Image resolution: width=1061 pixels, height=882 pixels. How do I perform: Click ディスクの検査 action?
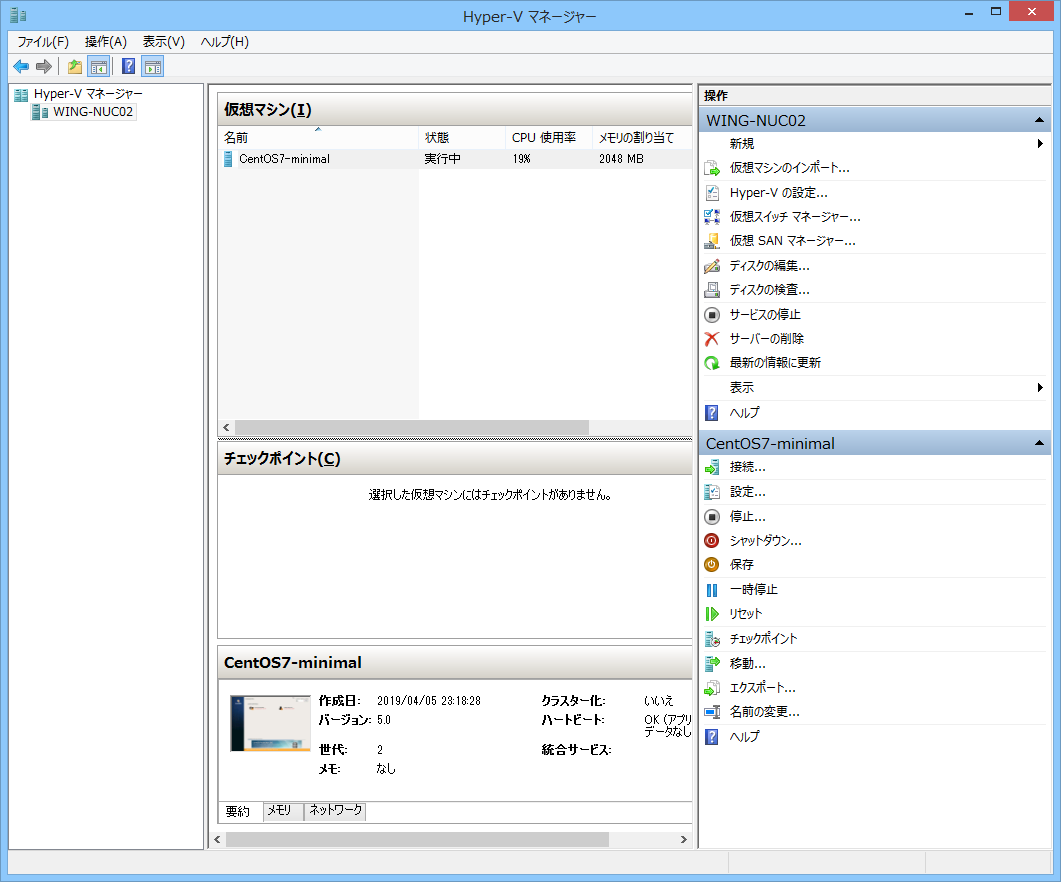point(769,290)
